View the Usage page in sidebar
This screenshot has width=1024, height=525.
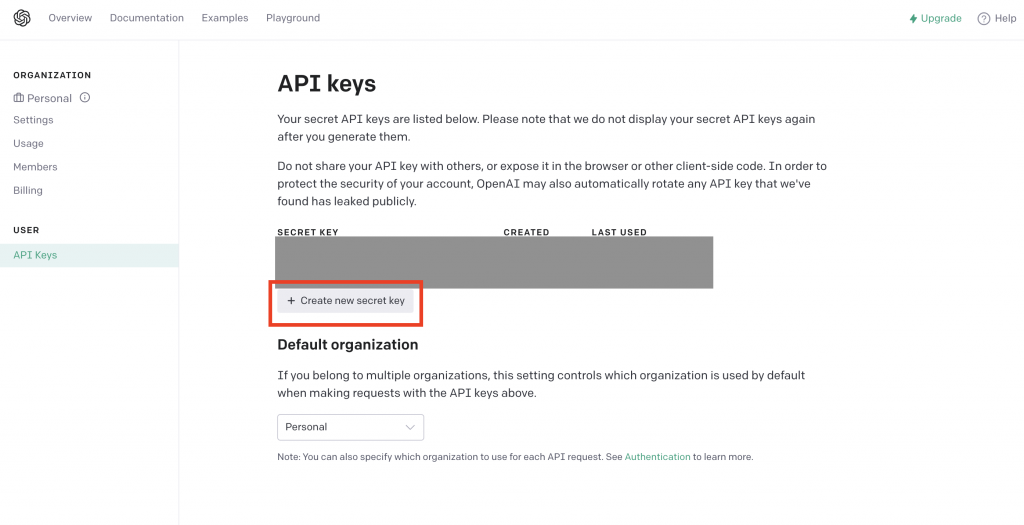28,143
